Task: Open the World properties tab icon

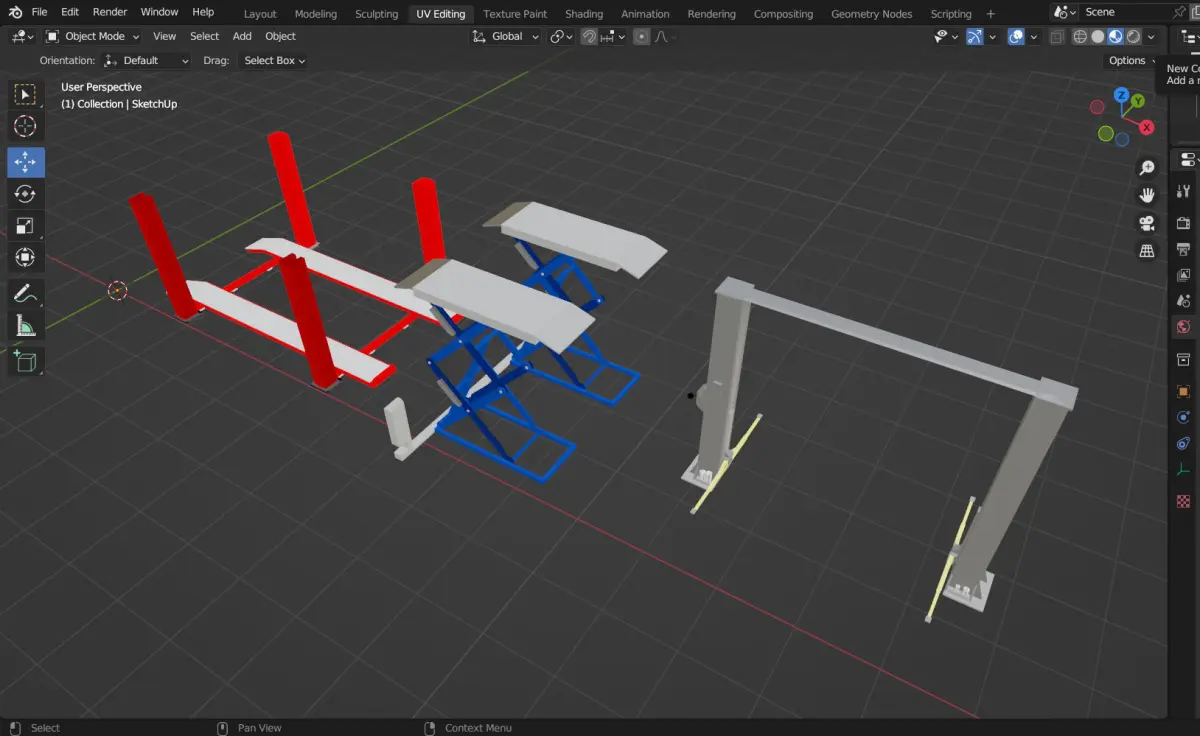Action: click(1184, 326)
